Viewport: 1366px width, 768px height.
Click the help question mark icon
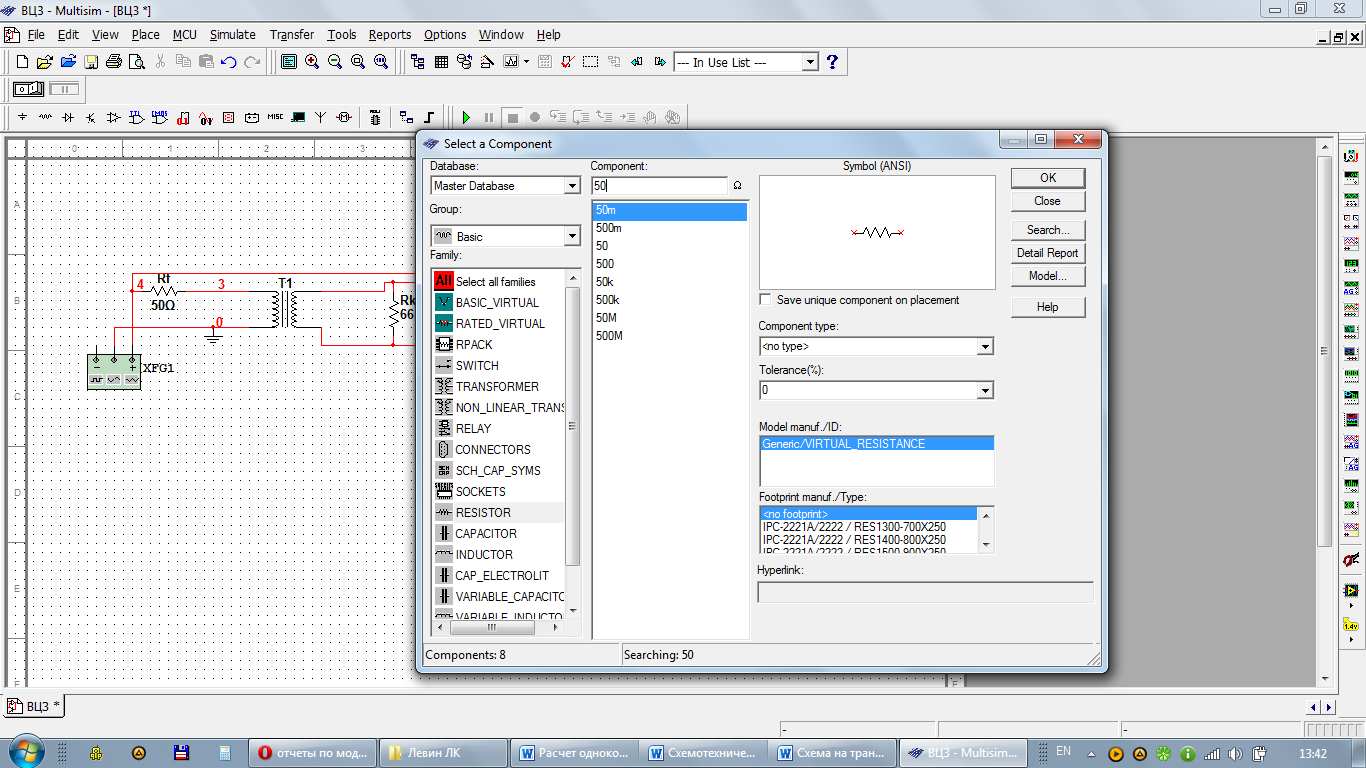tap(832, 62)
